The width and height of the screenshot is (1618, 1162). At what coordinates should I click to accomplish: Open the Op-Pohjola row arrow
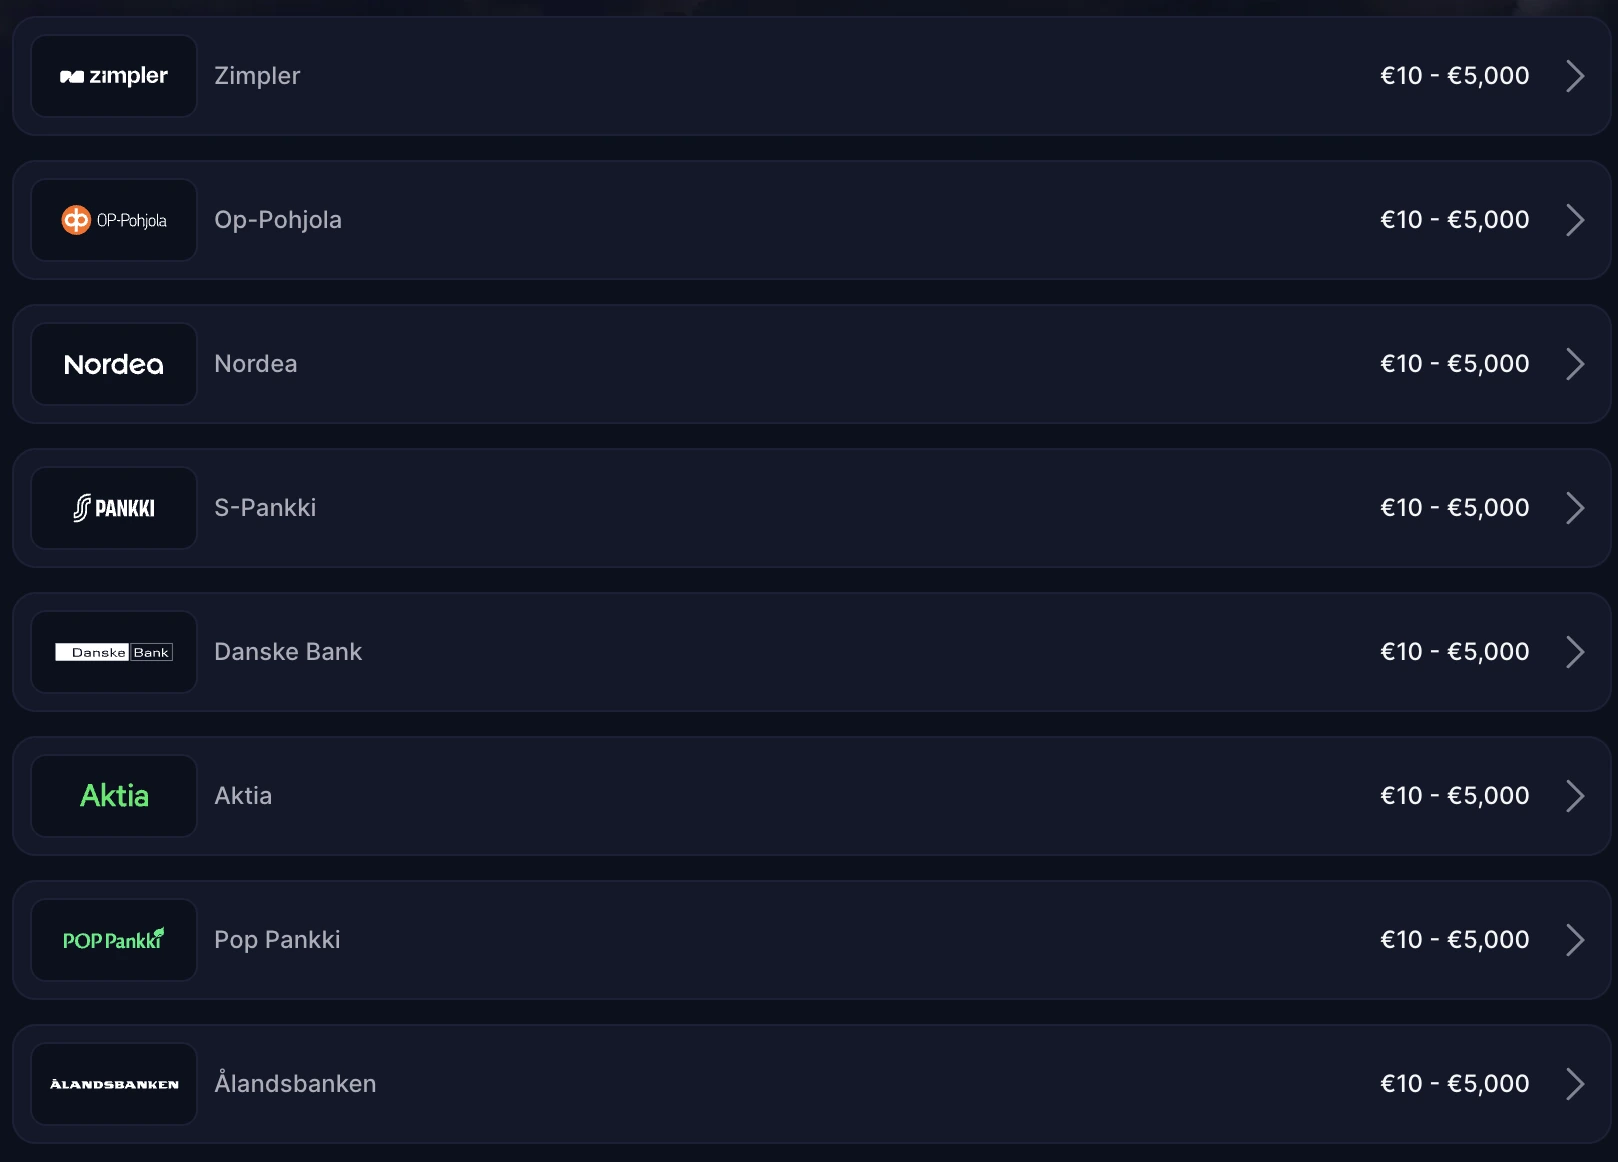1575,219
